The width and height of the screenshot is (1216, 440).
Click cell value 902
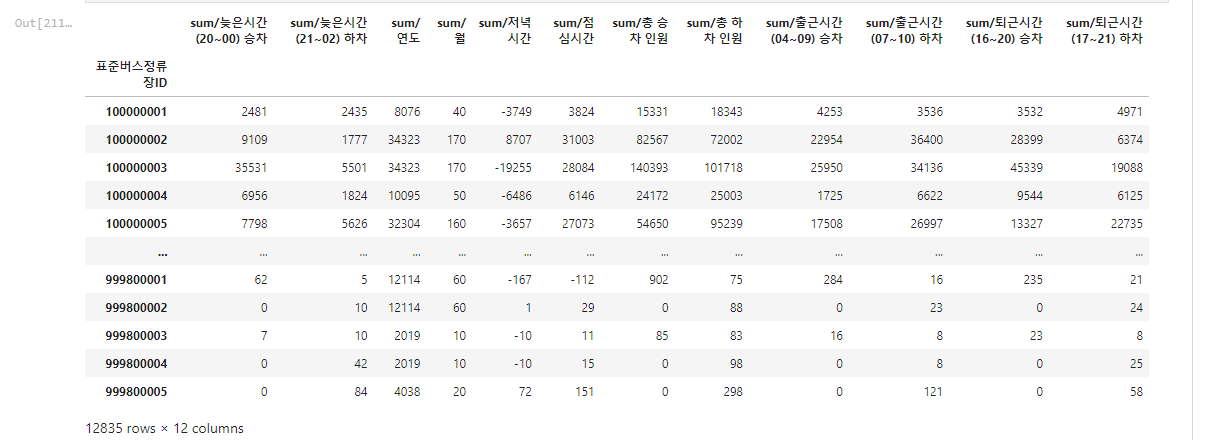tap(659, 279)
